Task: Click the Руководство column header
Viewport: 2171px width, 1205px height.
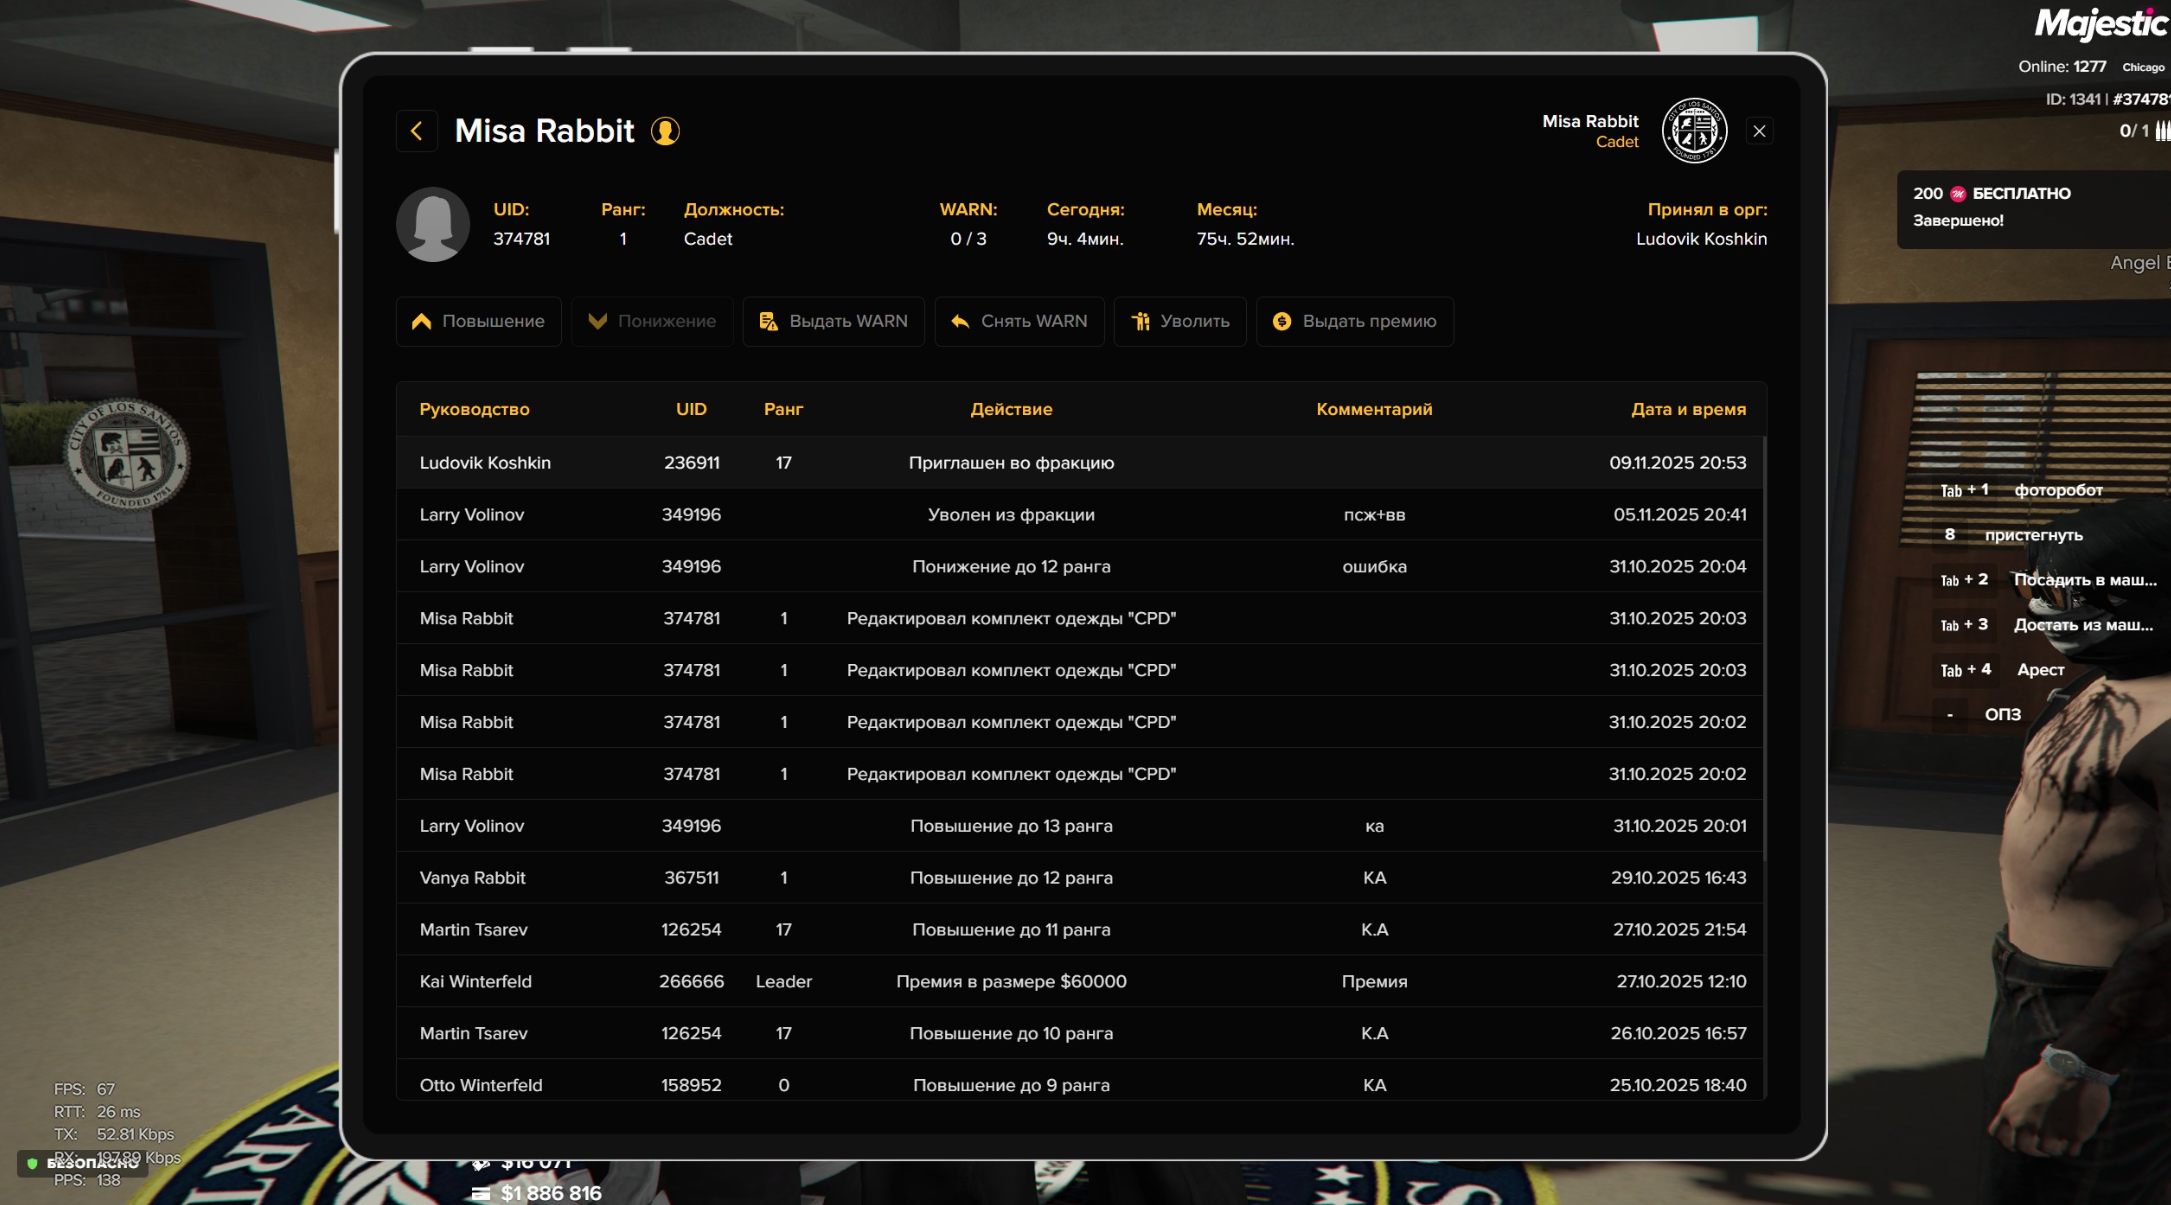Action: tap(475, 409)
